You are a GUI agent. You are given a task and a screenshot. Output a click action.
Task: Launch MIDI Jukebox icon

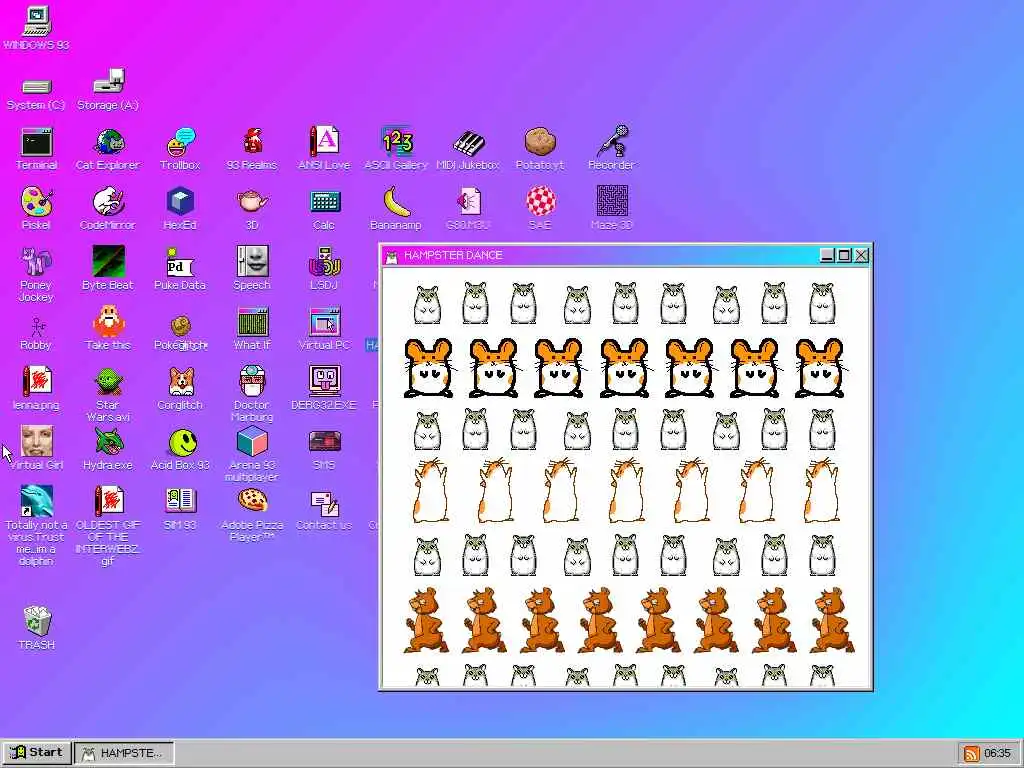pos(468,142)
